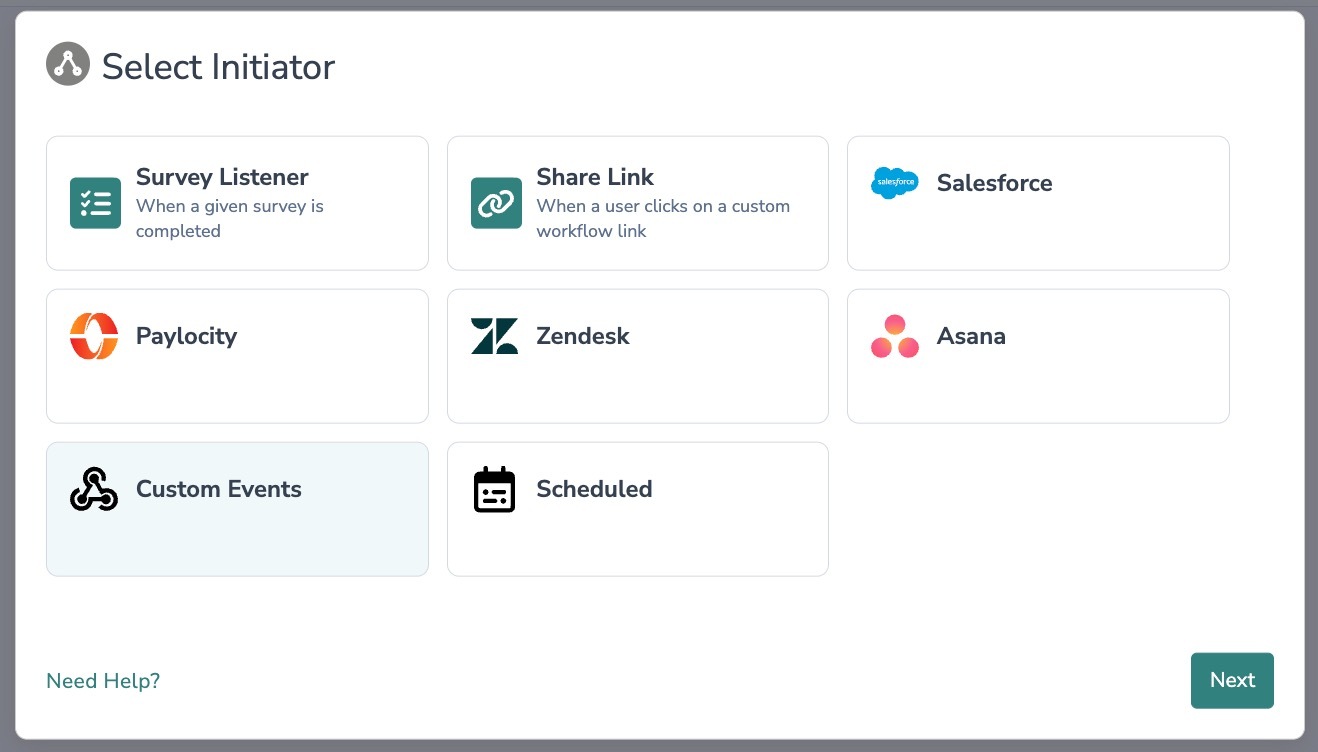This screenshot has width=1318, height=752.
Task: Open the Need Help? link
Action: [103, 681]
